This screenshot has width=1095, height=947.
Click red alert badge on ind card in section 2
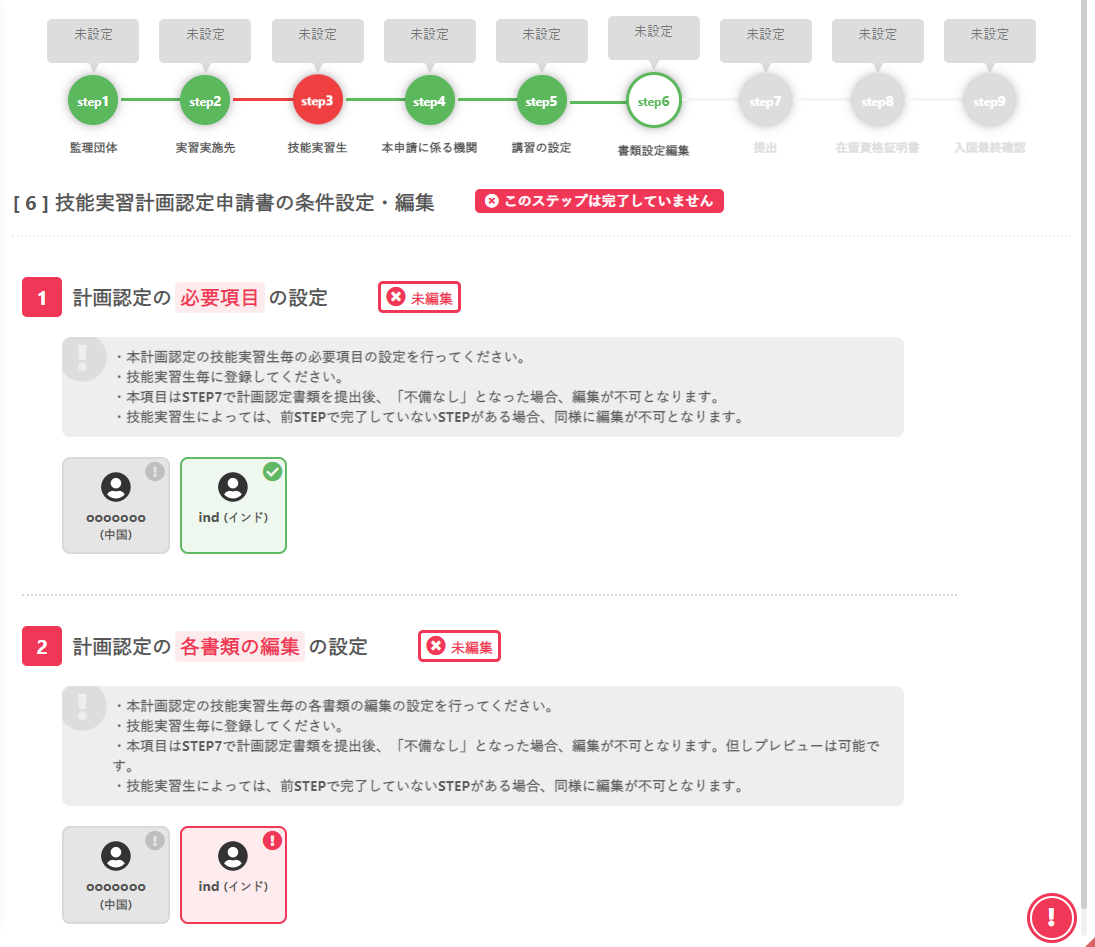[x=272, y=841]
